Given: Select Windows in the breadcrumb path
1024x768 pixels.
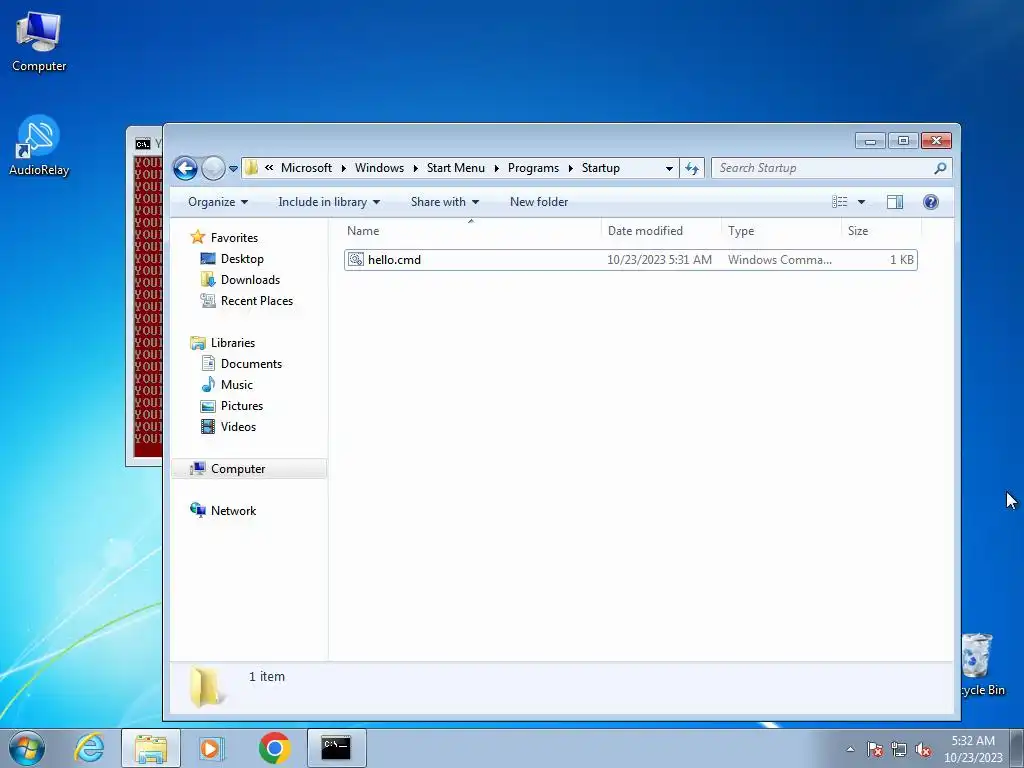Looking at the screenshot, I should (x=379, y=168).
